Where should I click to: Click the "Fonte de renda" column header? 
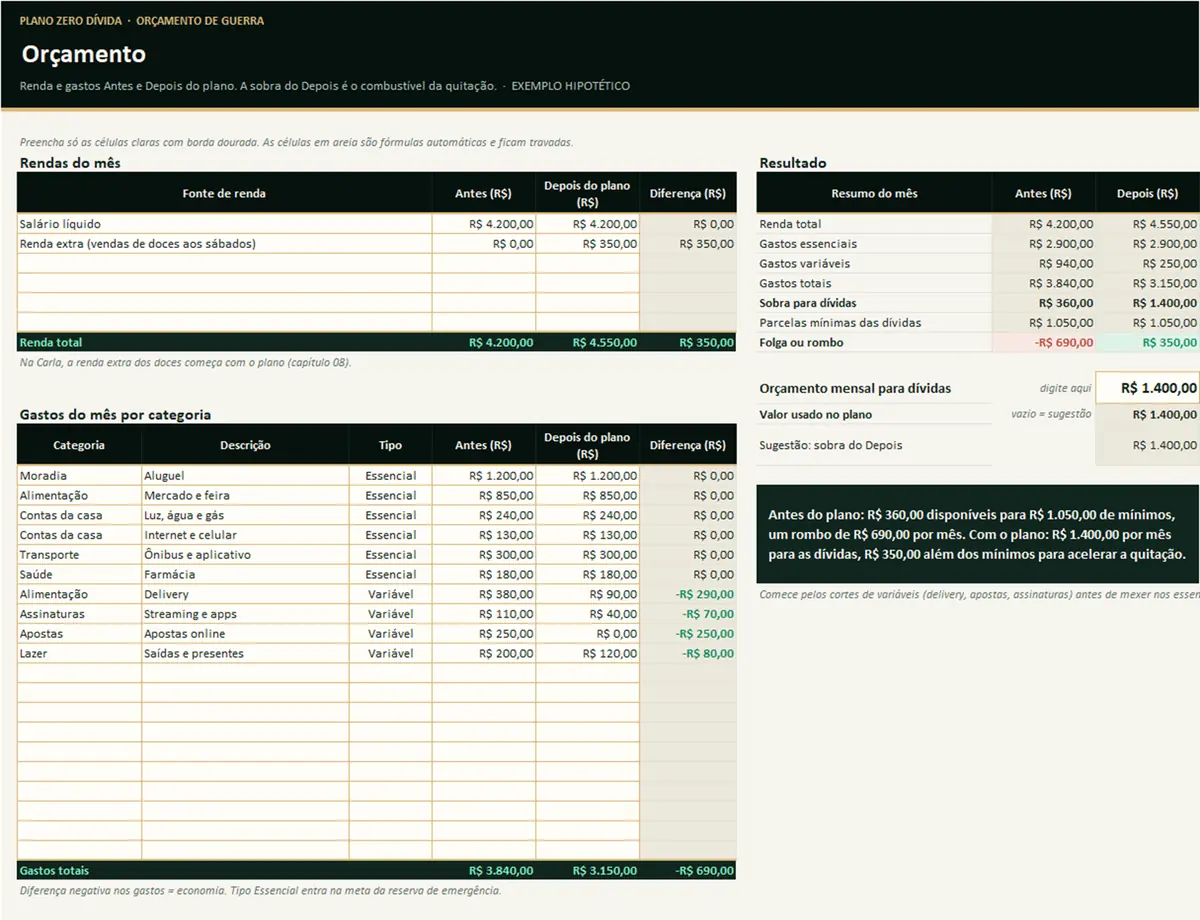click(x=225, y=193)
